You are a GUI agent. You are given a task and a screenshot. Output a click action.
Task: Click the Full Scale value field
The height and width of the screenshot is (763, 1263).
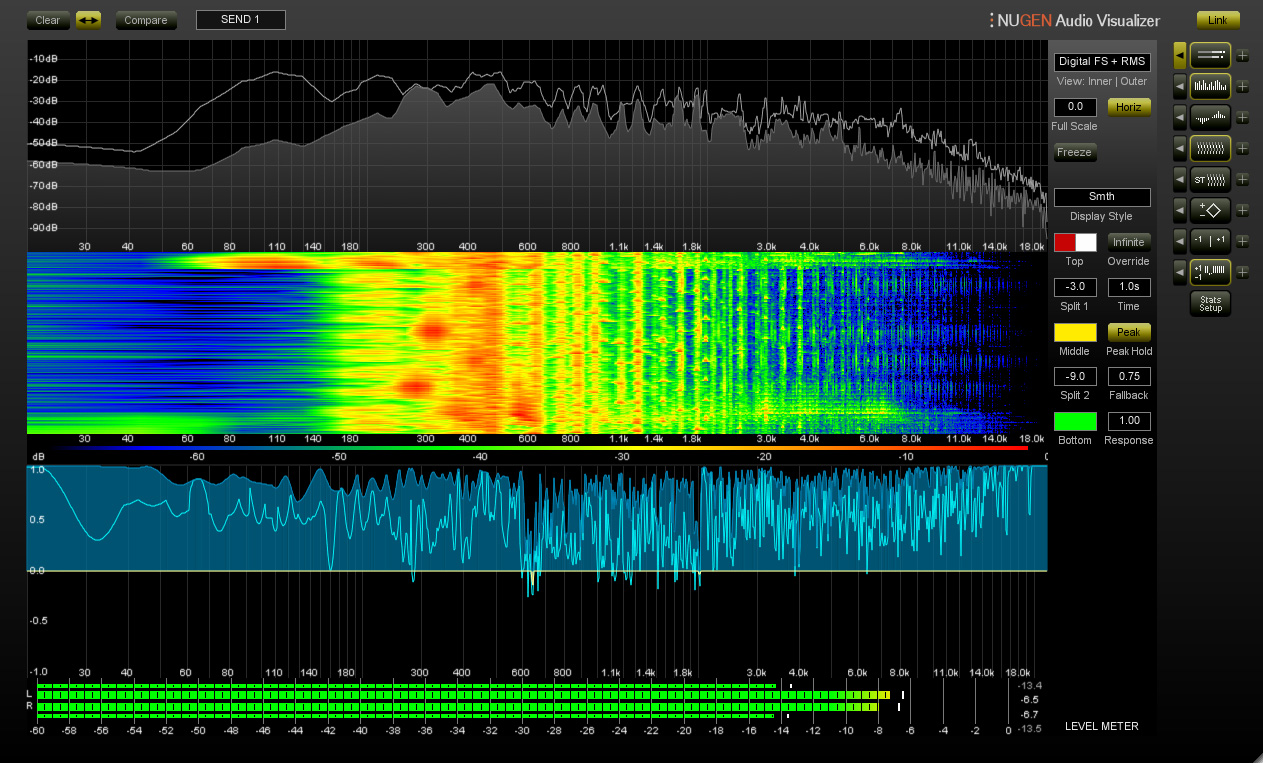tap(1074, 106)
